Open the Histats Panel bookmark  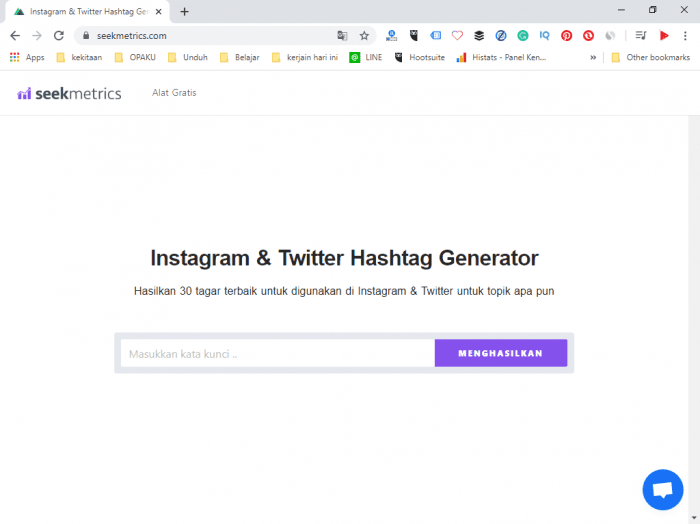501,57
